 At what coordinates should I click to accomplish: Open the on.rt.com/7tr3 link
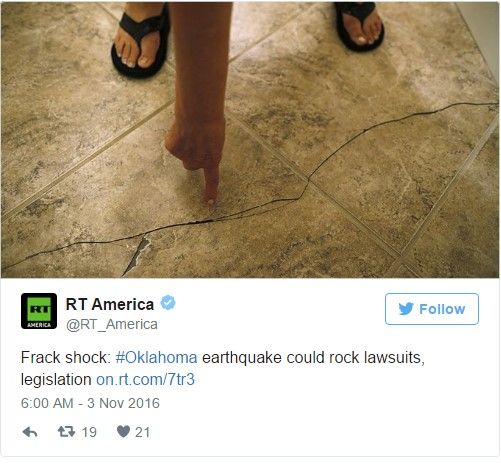point(145,379)
